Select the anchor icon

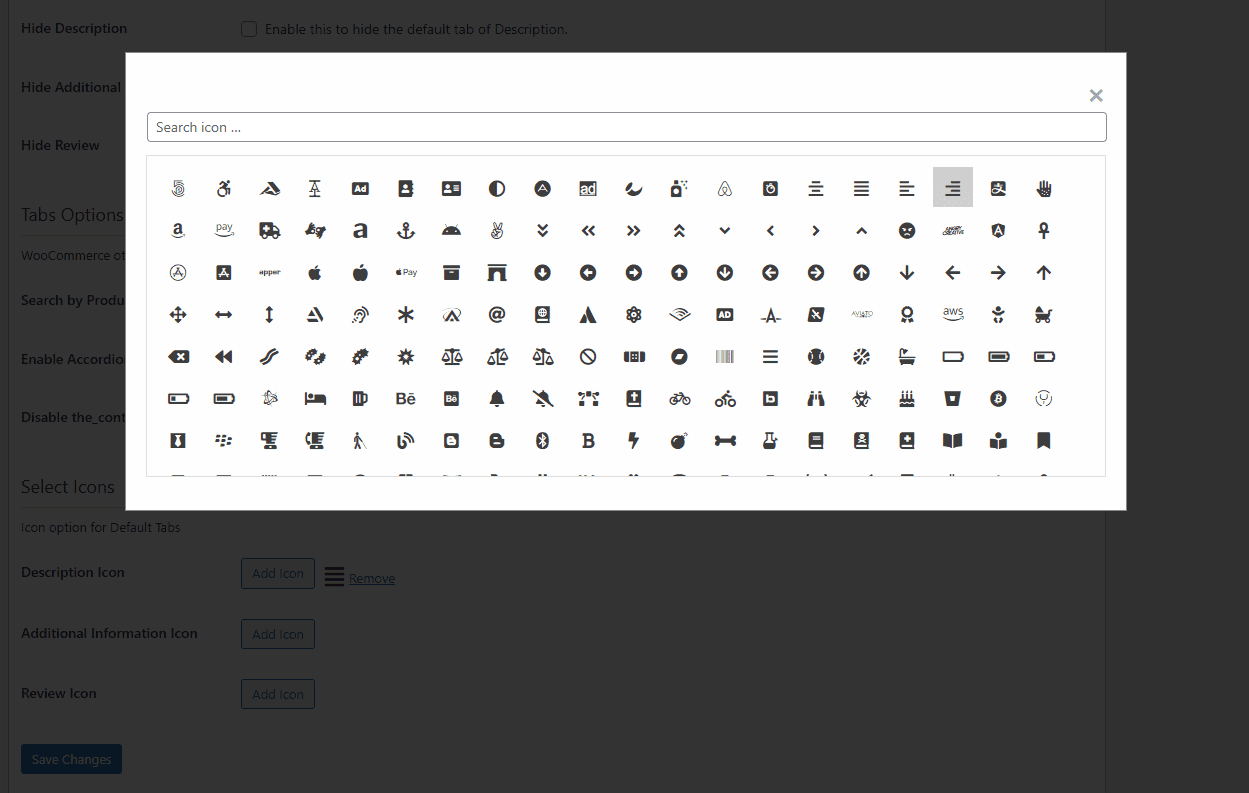click(x=405, y=231)
